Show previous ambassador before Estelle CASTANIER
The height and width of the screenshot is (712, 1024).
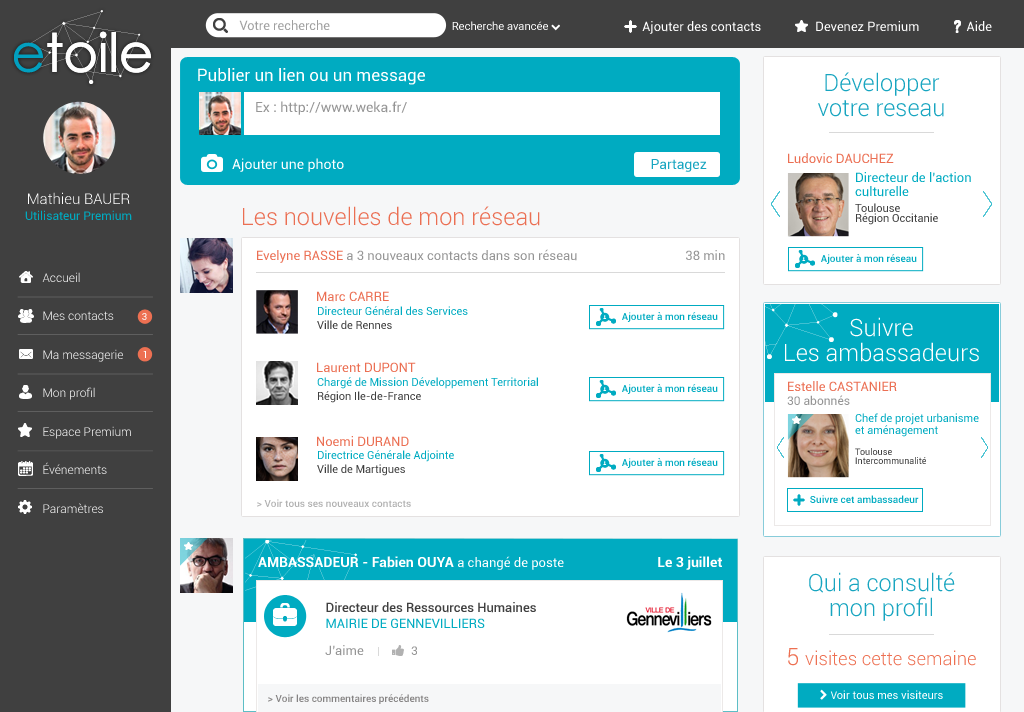tap(778, 447)
